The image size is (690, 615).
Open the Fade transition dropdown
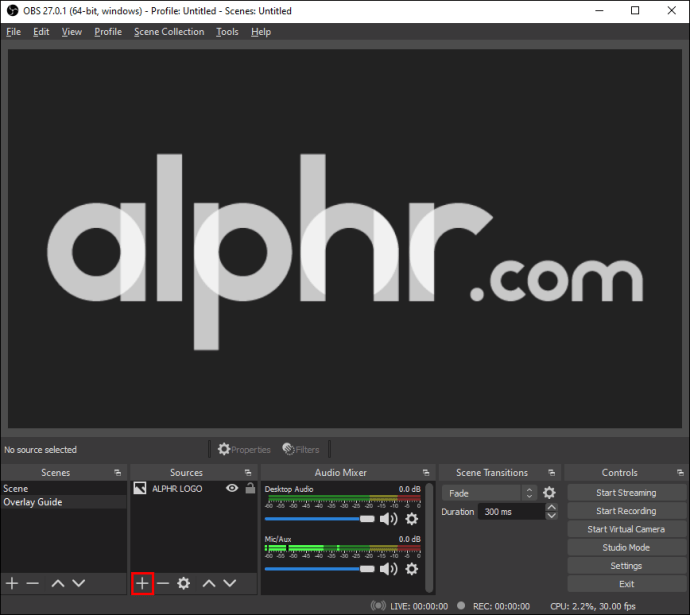tap(489, 493)
